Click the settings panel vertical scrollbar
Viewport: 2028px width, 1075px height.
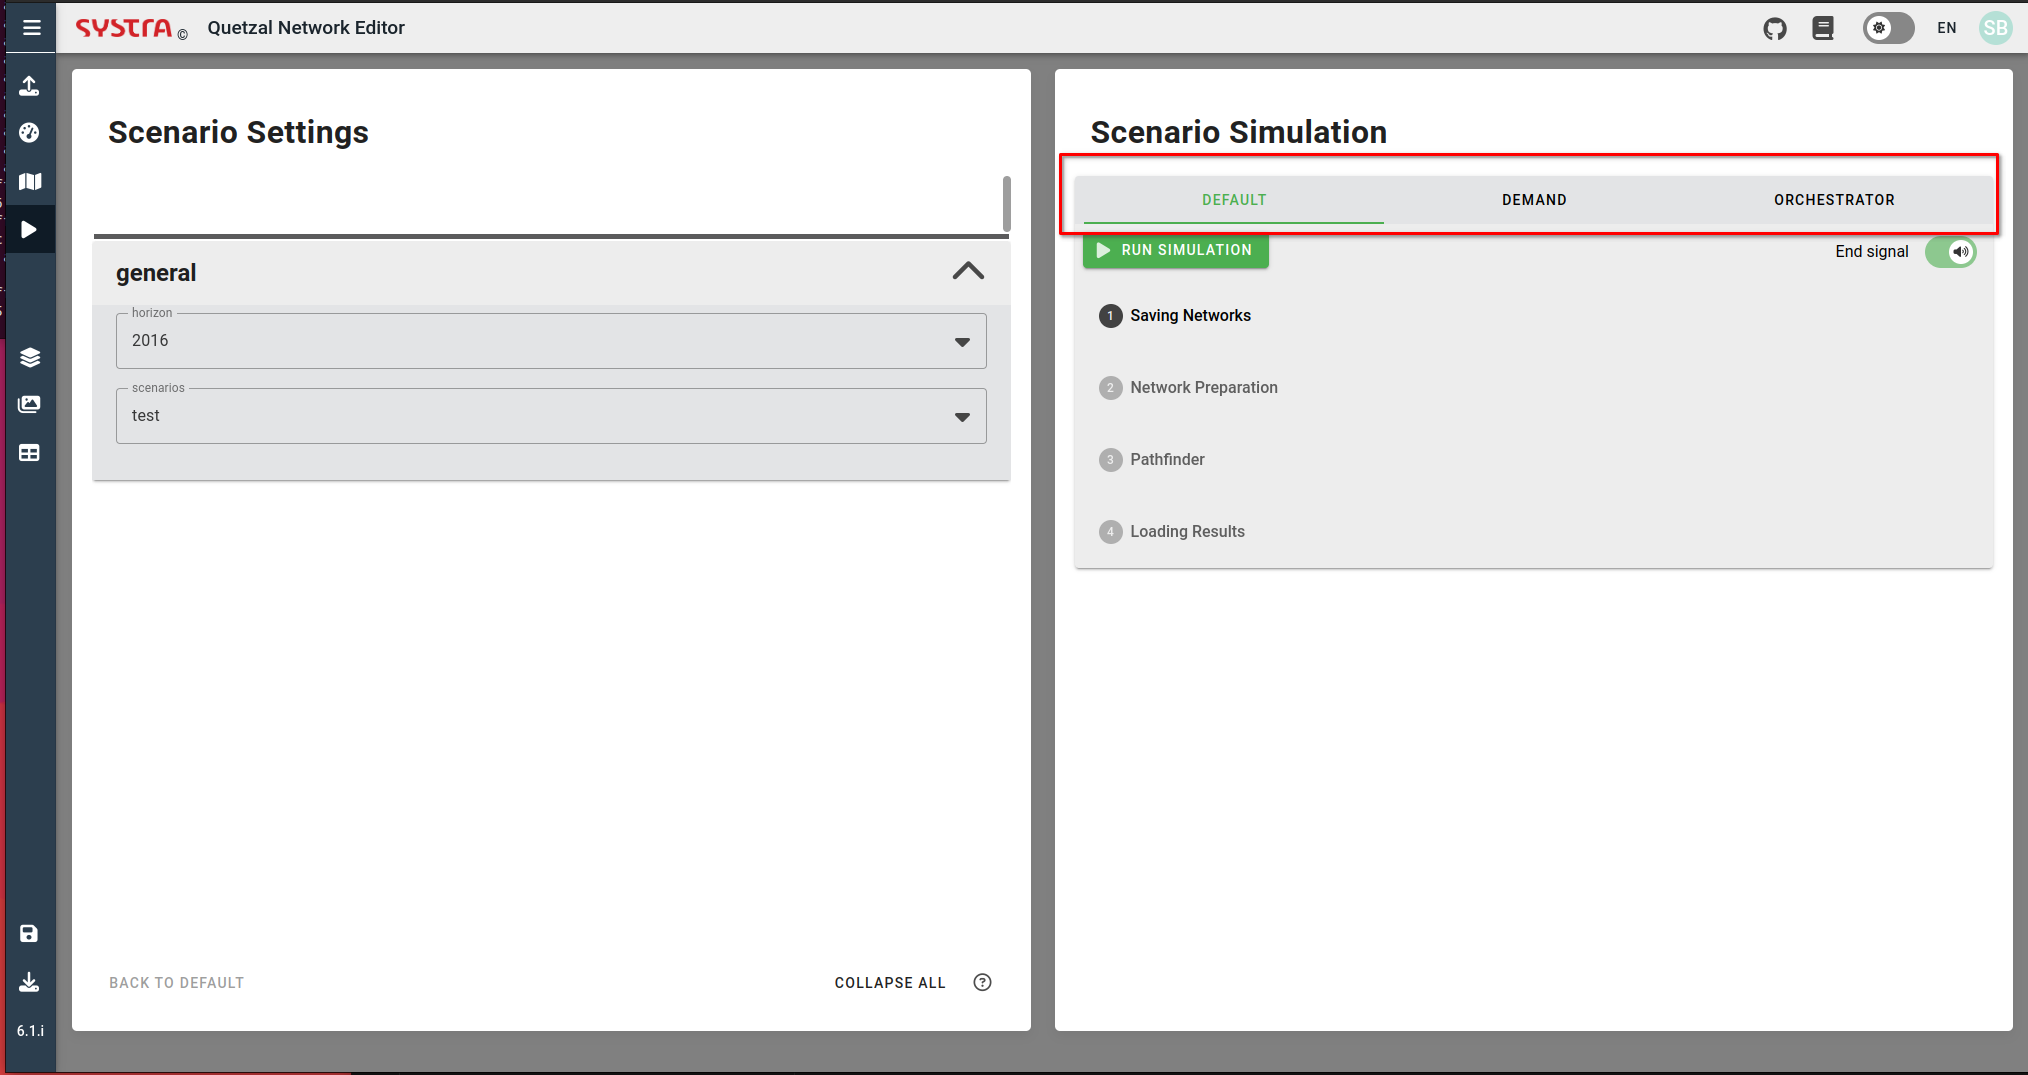pyautogui.click(x=1007, y=203)
